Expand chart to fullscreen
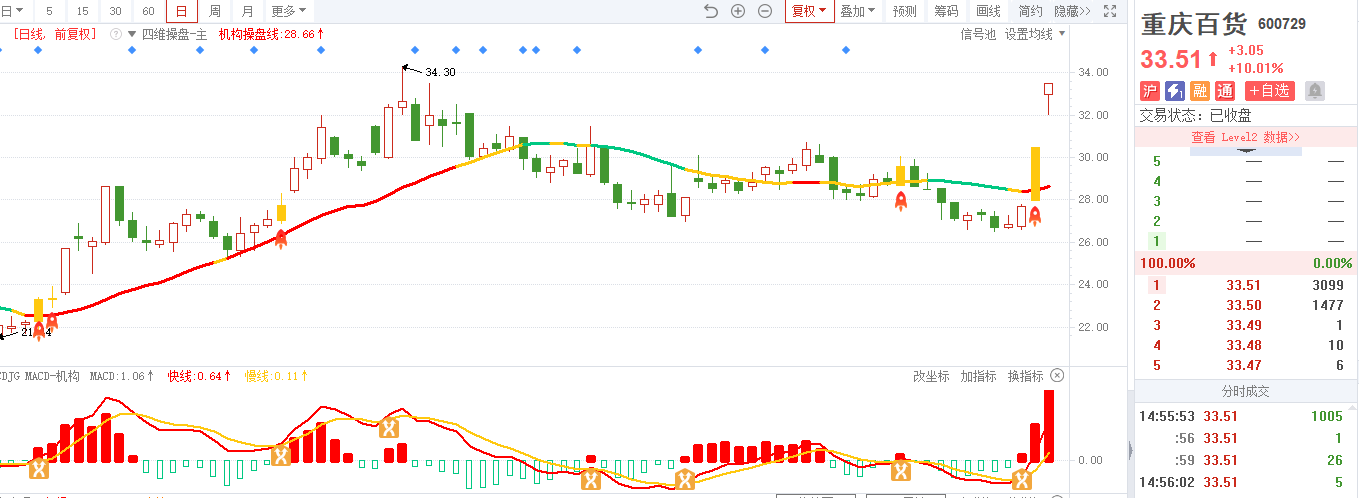This screenshot has height=498, width=1359. click(1108, 11)
